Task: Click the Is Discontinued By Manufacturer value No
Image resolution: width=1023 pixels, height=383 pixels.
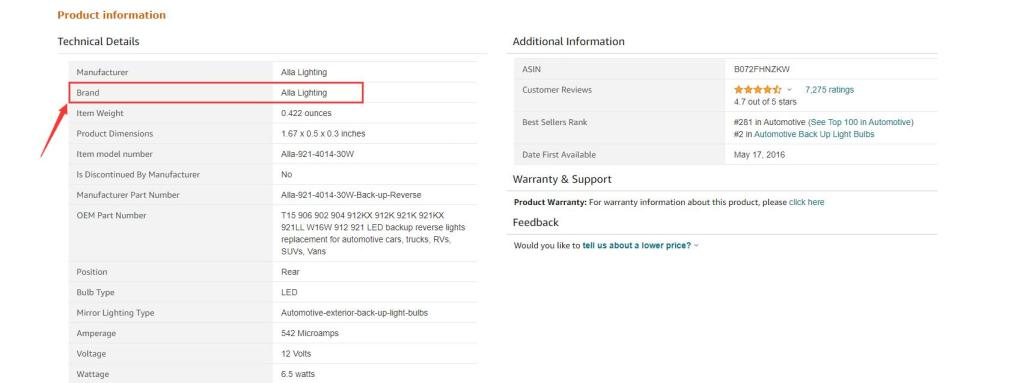Action: tap(286, 174)
